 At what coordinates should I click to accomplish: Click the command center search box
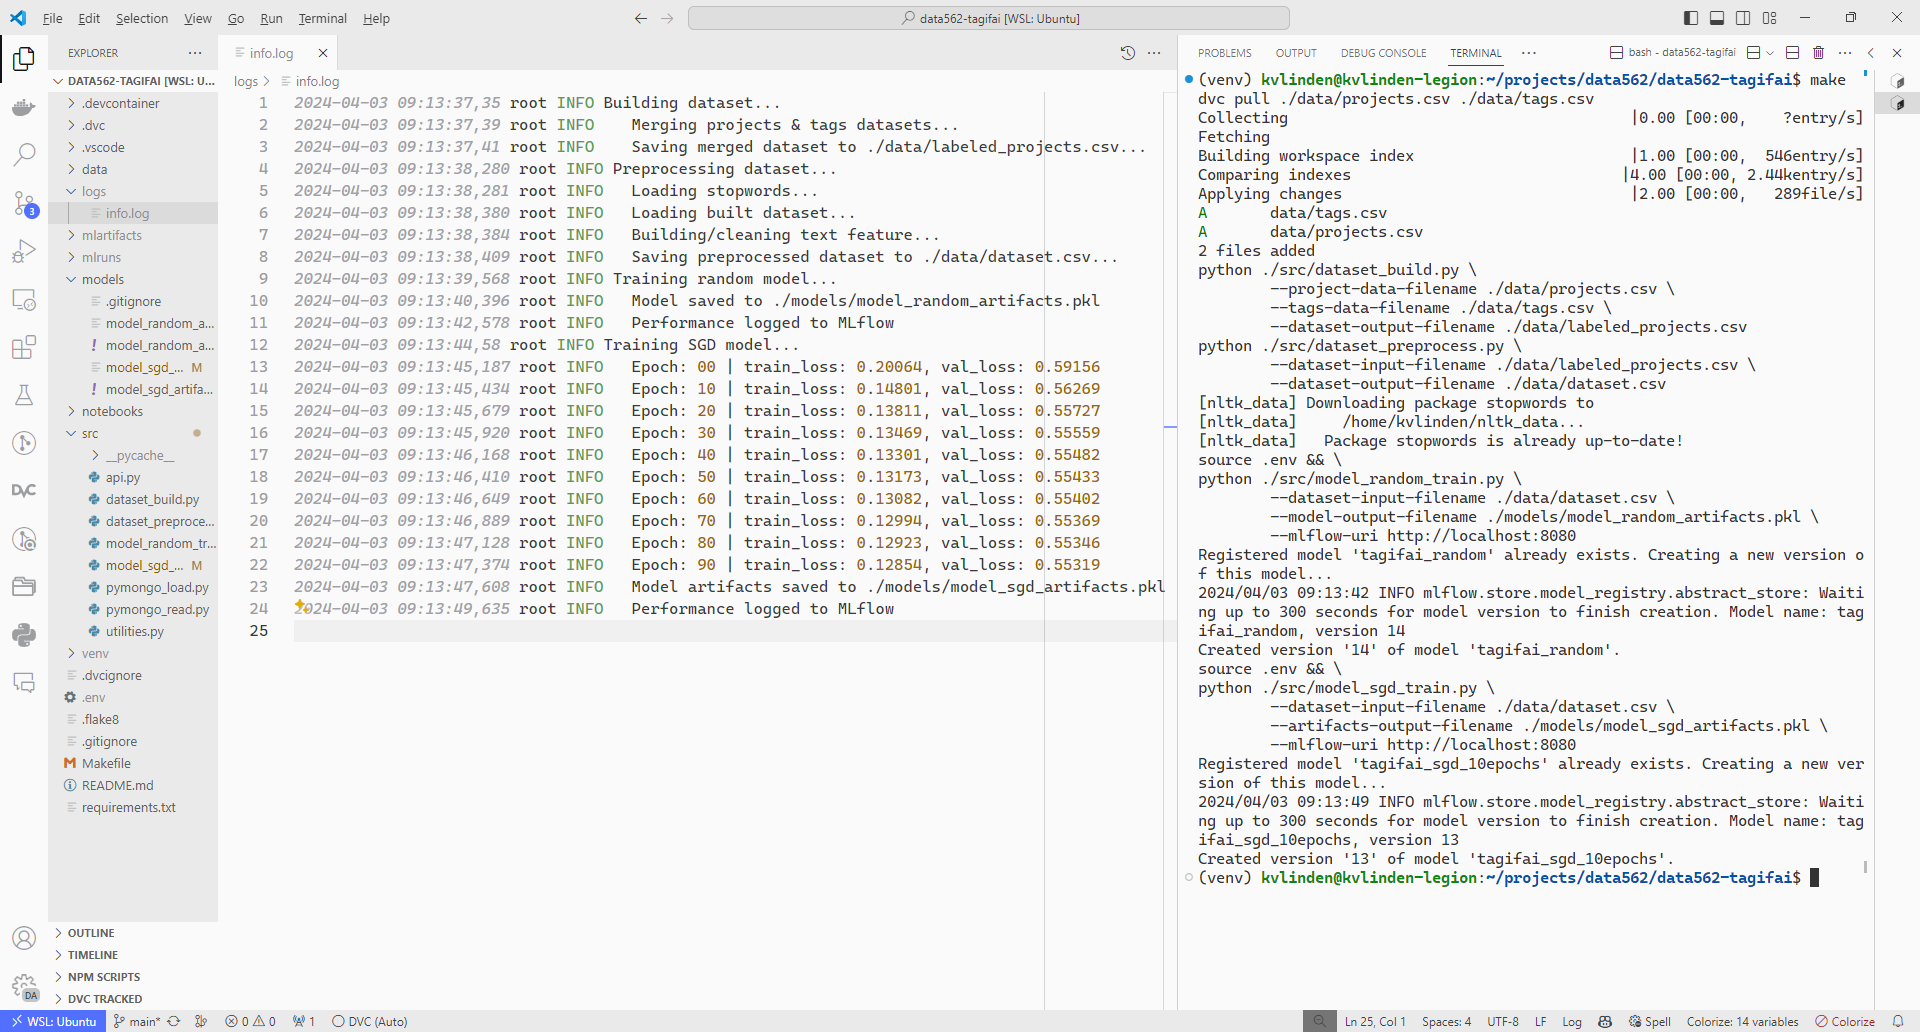click(988, 18)
